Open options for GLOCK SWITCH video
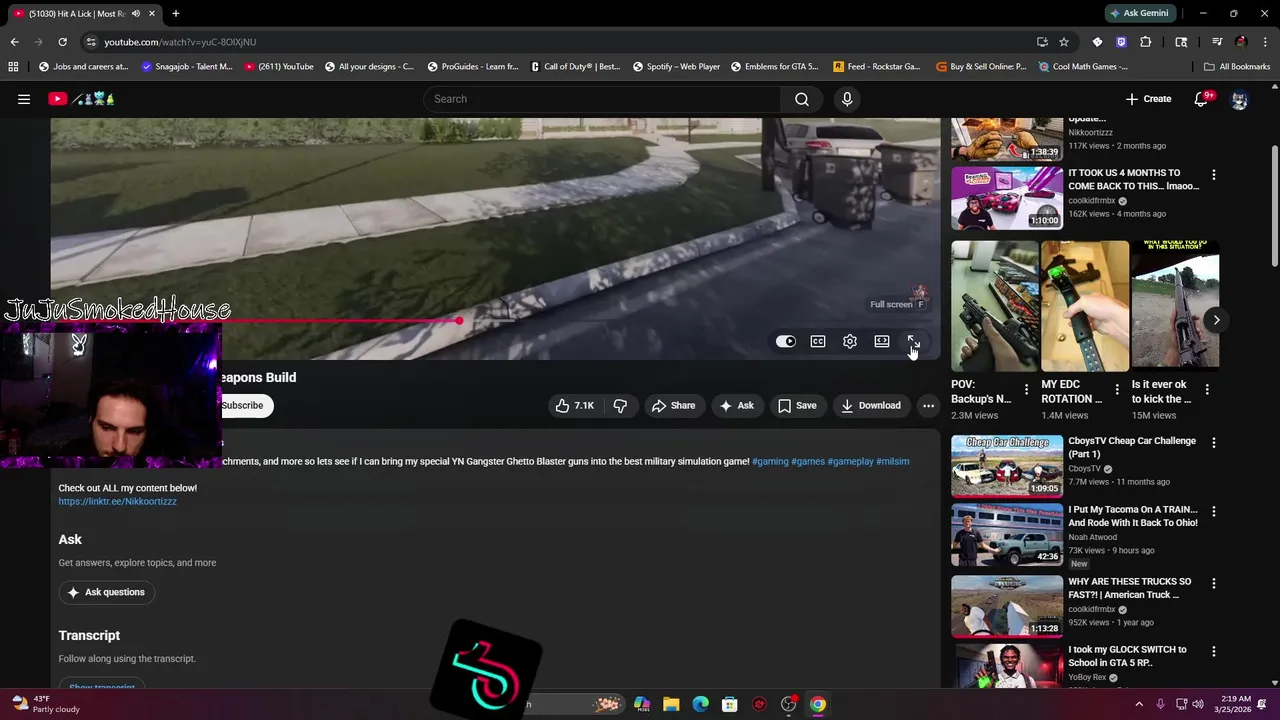The image size is (1280, 720). click(x=1214, y=652)
